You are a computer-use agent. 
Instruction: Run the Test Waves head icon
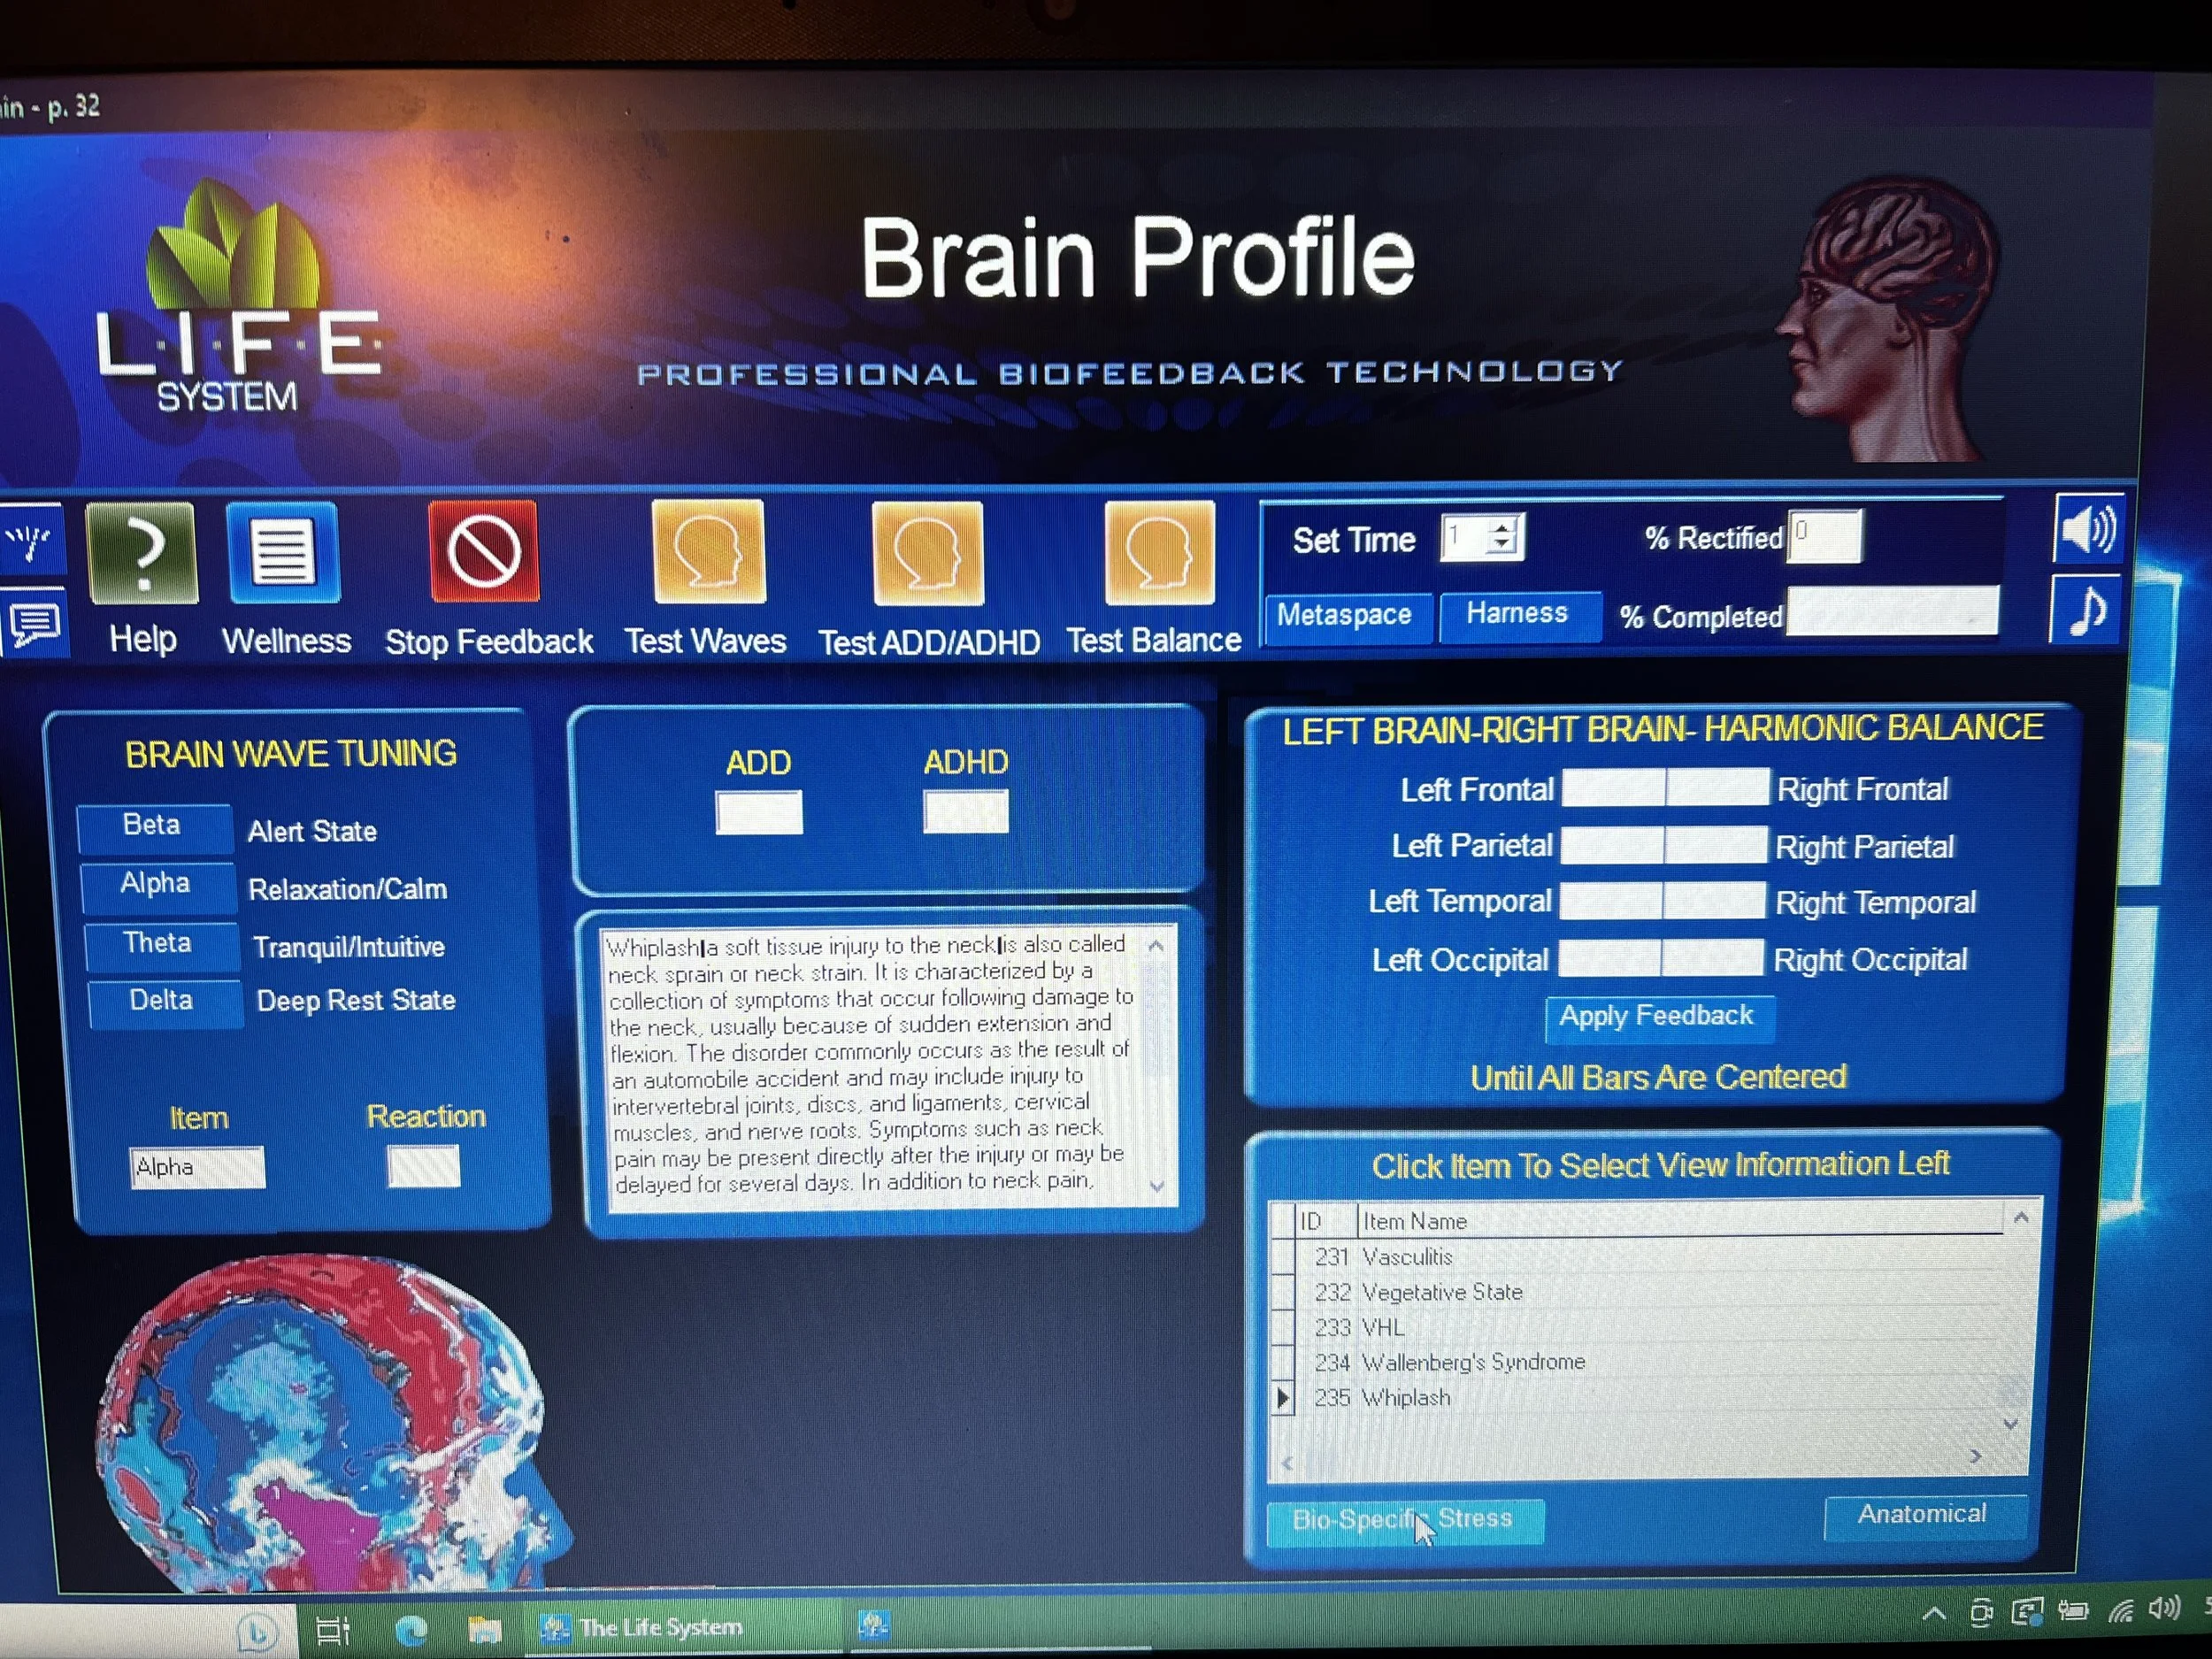(708, 551)
